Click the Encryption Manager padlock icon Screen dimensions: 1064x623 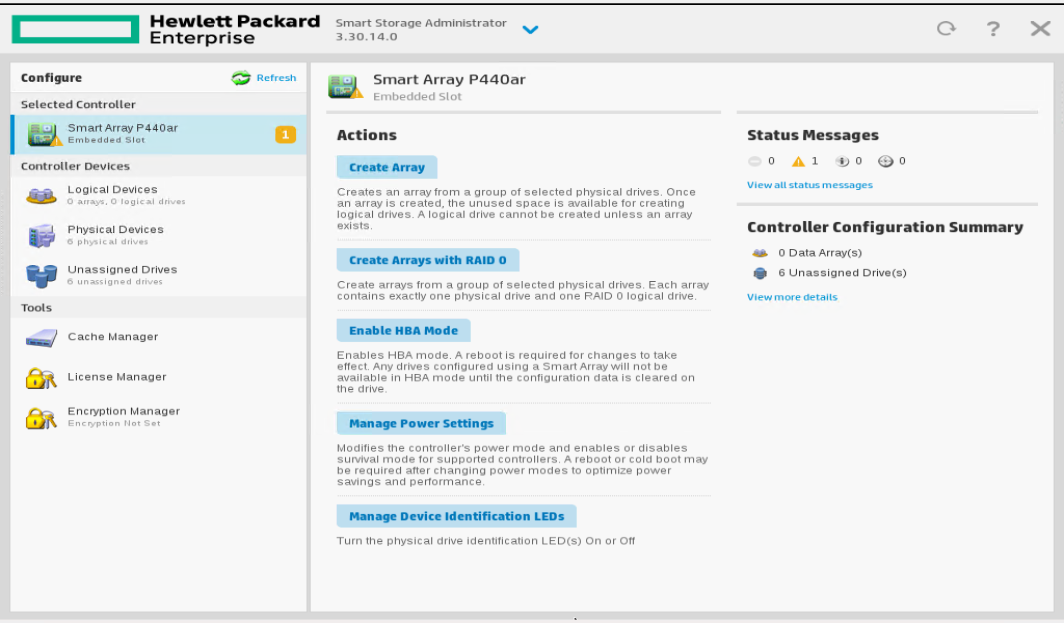(x=41, y=417)
